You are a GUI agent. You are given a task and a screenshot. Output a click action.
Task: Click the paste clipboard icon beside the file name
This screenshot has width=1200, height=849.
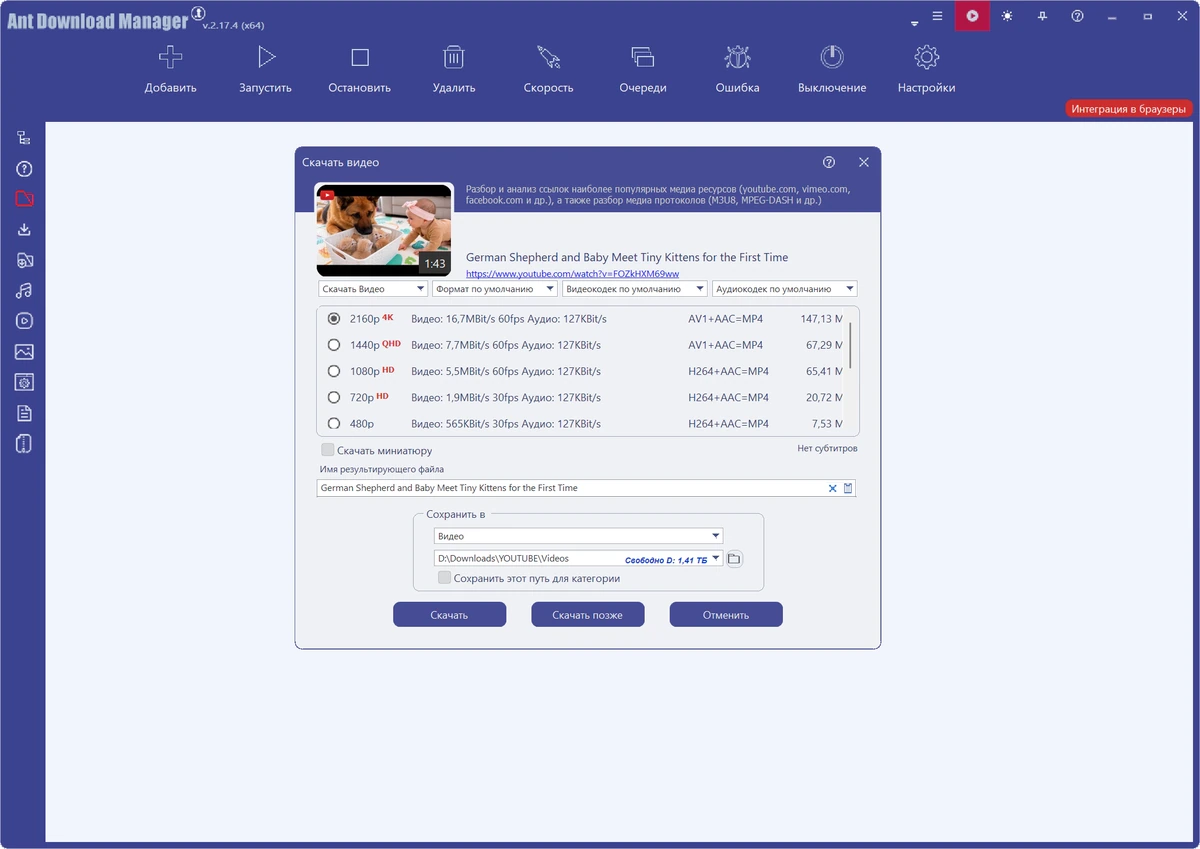click(848, 488)
